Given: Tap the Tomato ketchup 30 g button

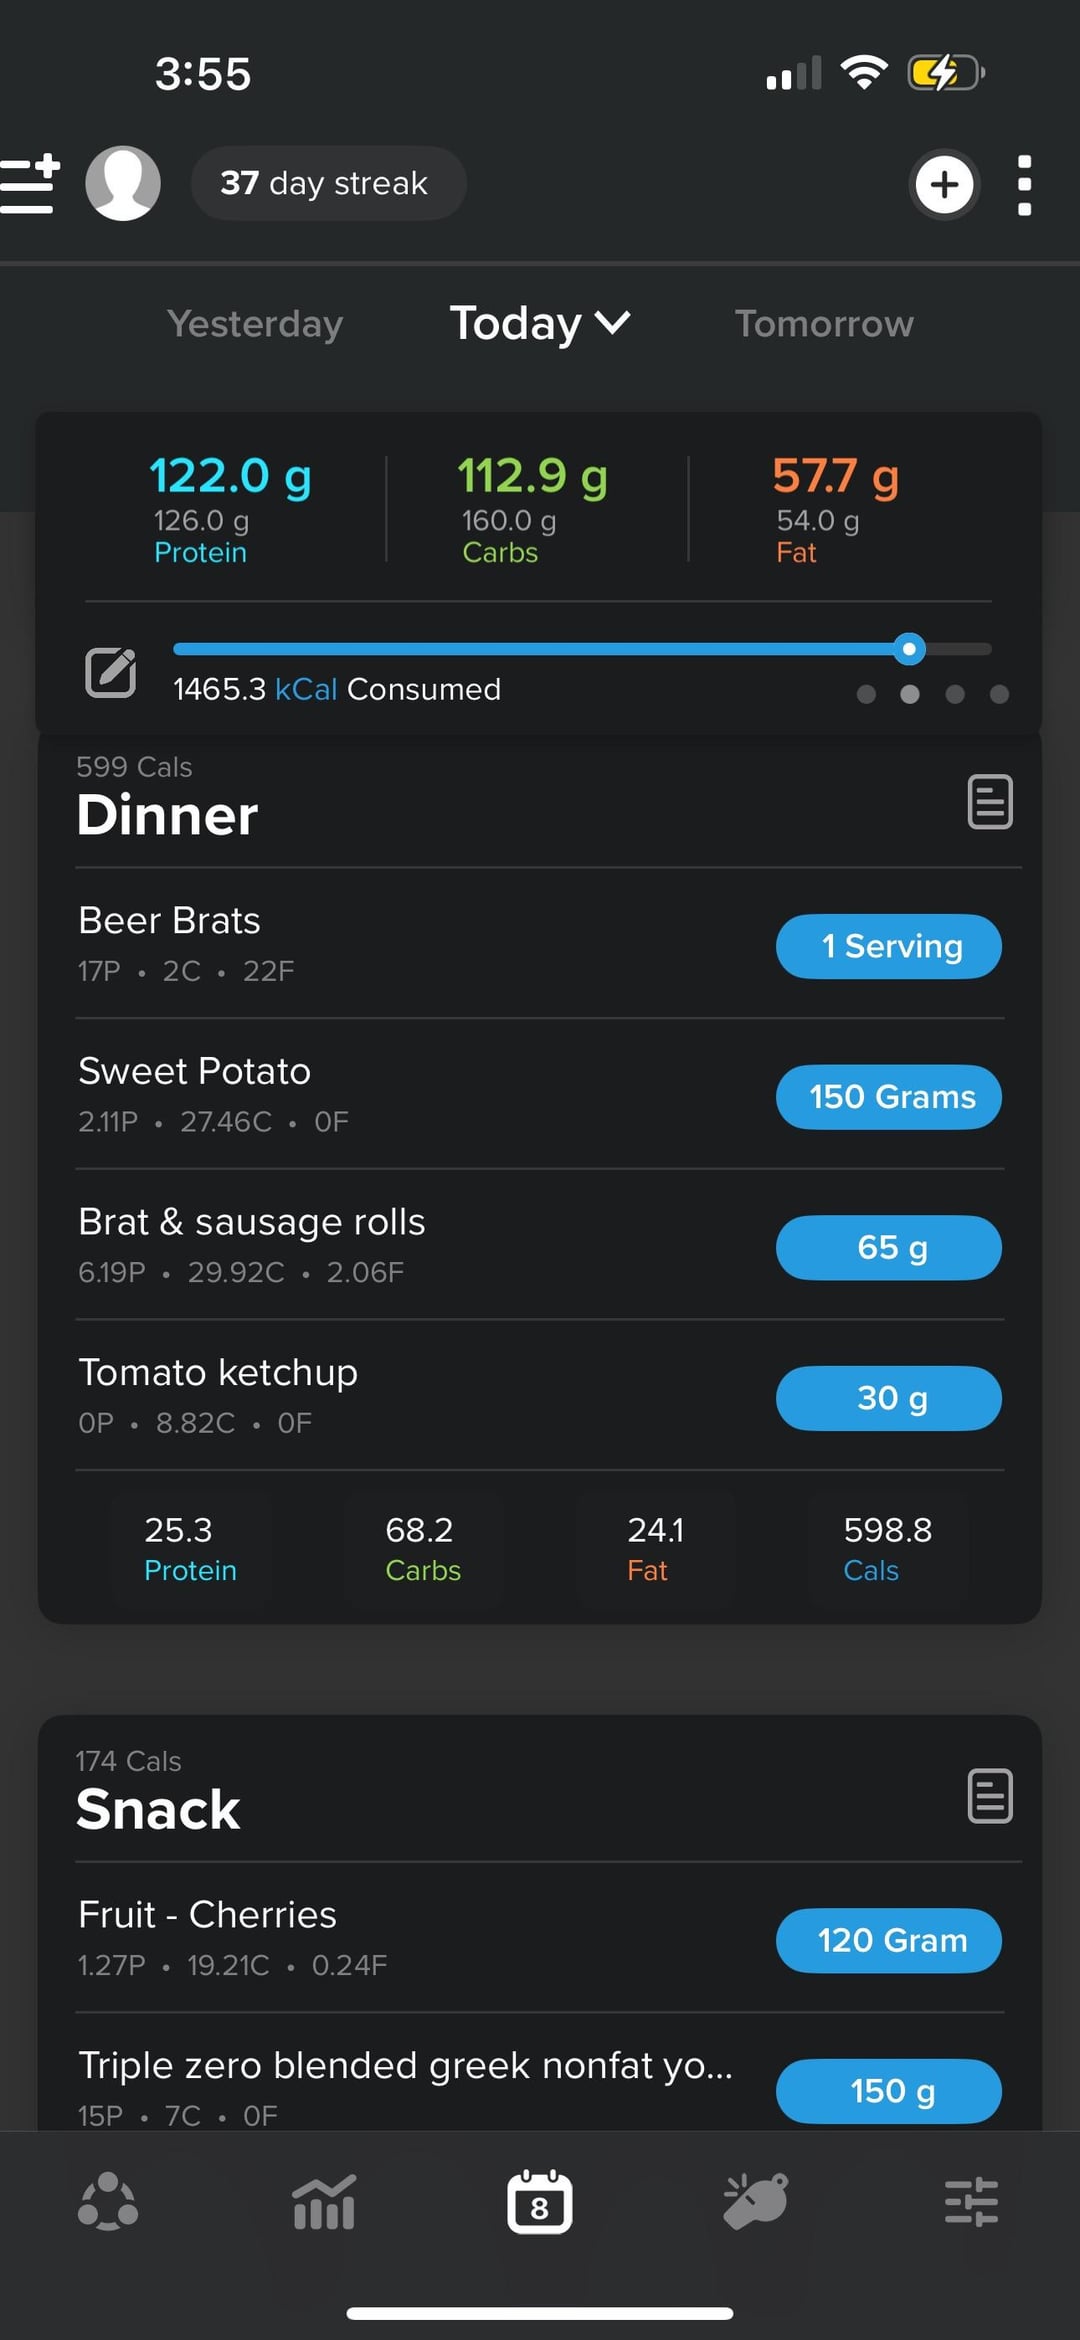Looking at the screenshot, I should click(888, 1398).
